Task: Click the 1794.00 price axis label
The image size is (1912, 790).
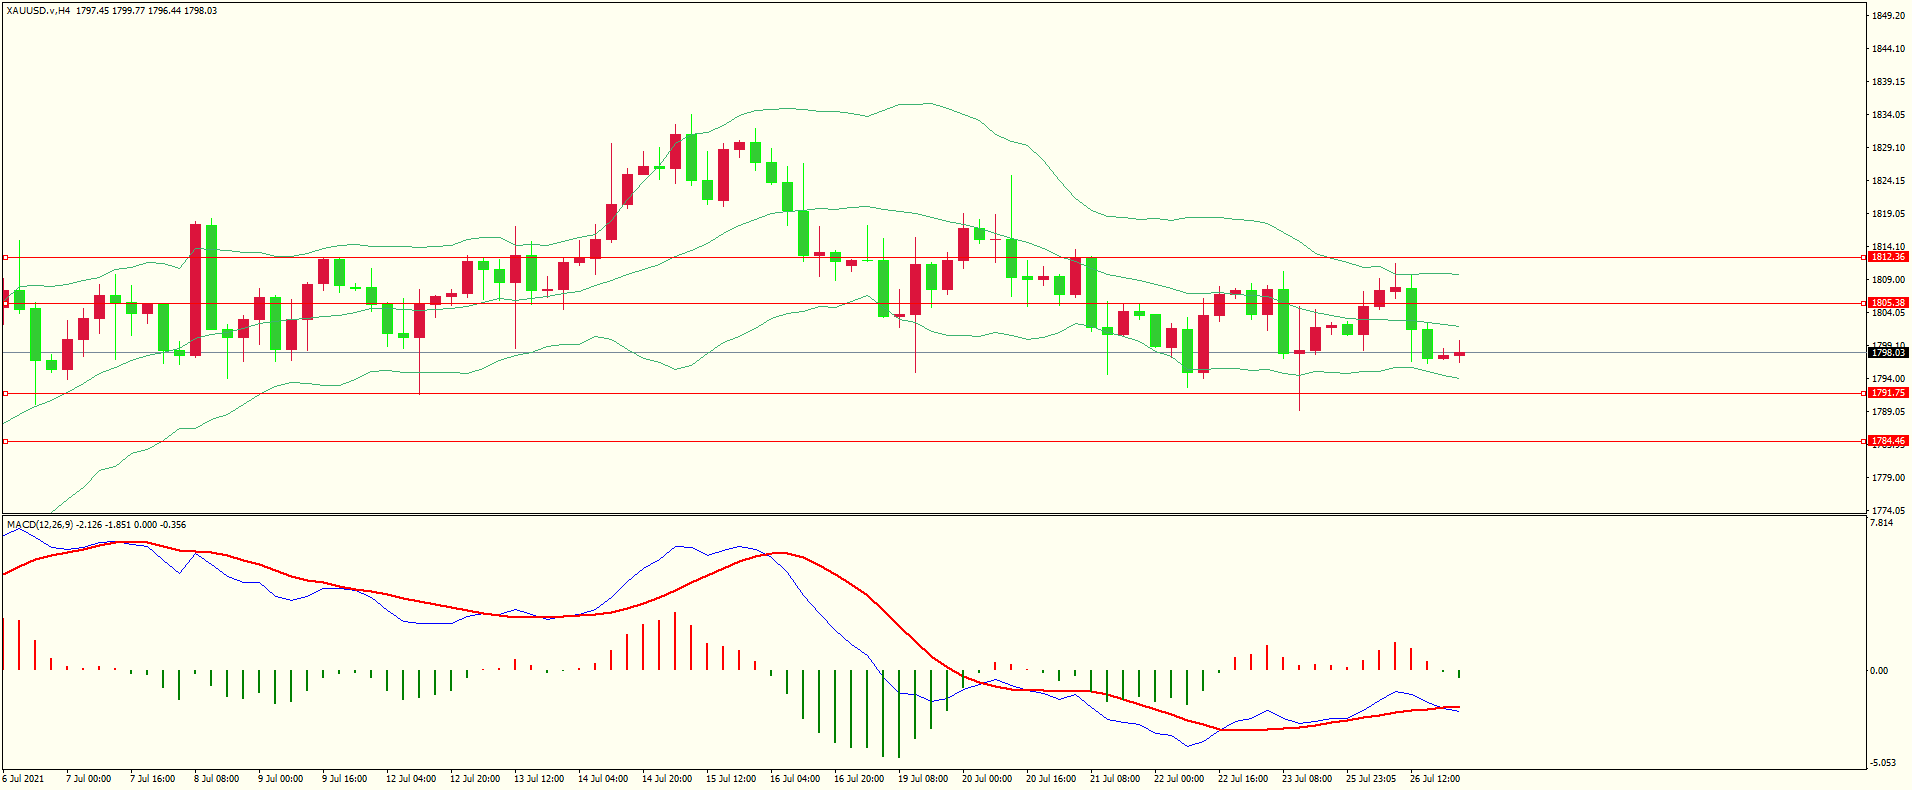Action: pyautogui.click(x=1888, y=379)
